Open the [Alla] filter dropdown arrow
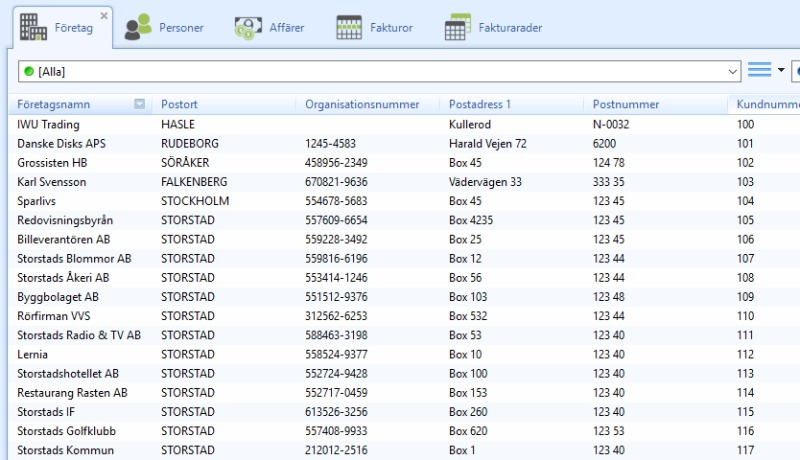Viewport: 800px width, 460px height. (733, 71)
